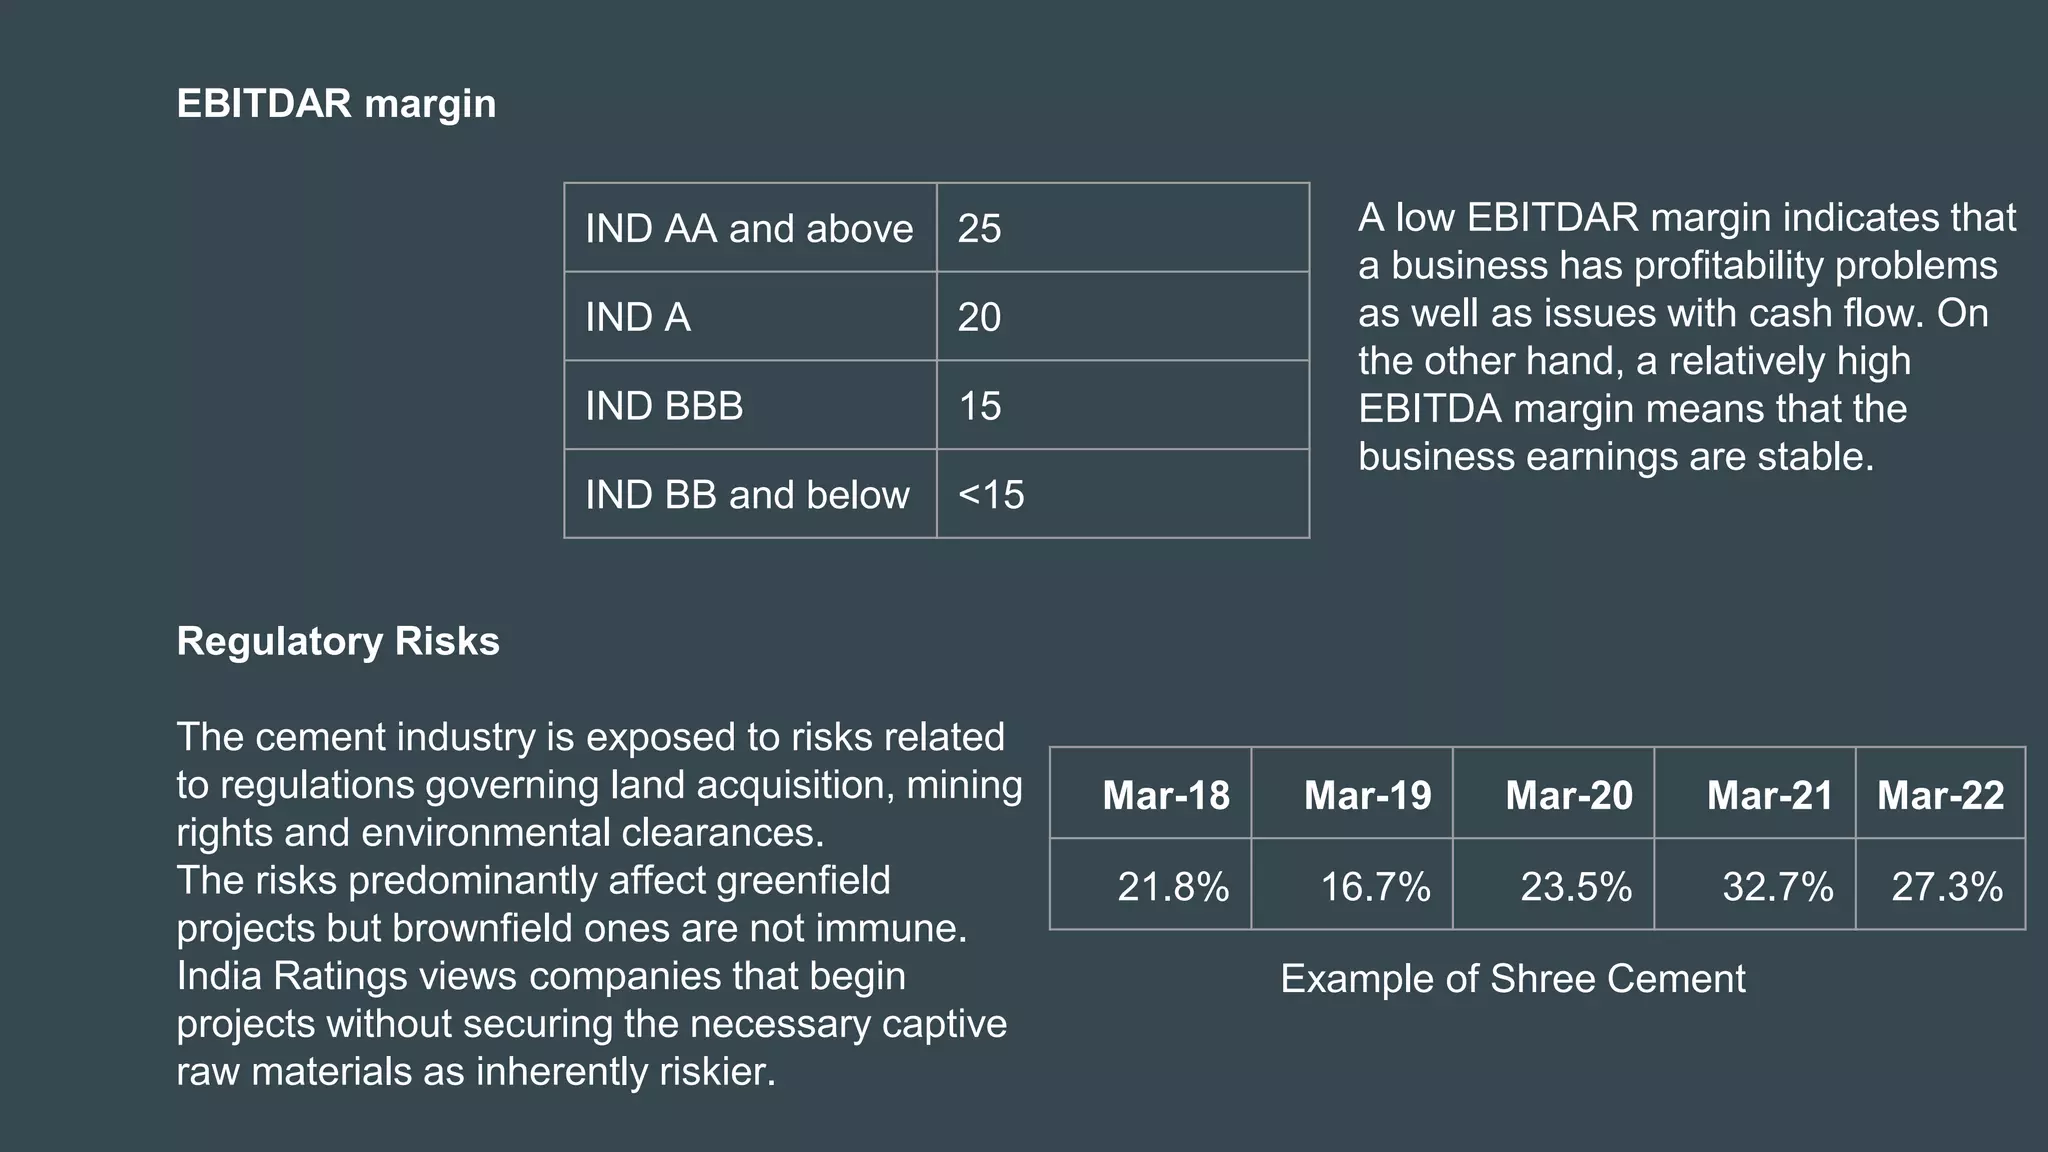2048x1152 pixels.
Task: Select the IND BBB table cell
Action: [750, 405]
